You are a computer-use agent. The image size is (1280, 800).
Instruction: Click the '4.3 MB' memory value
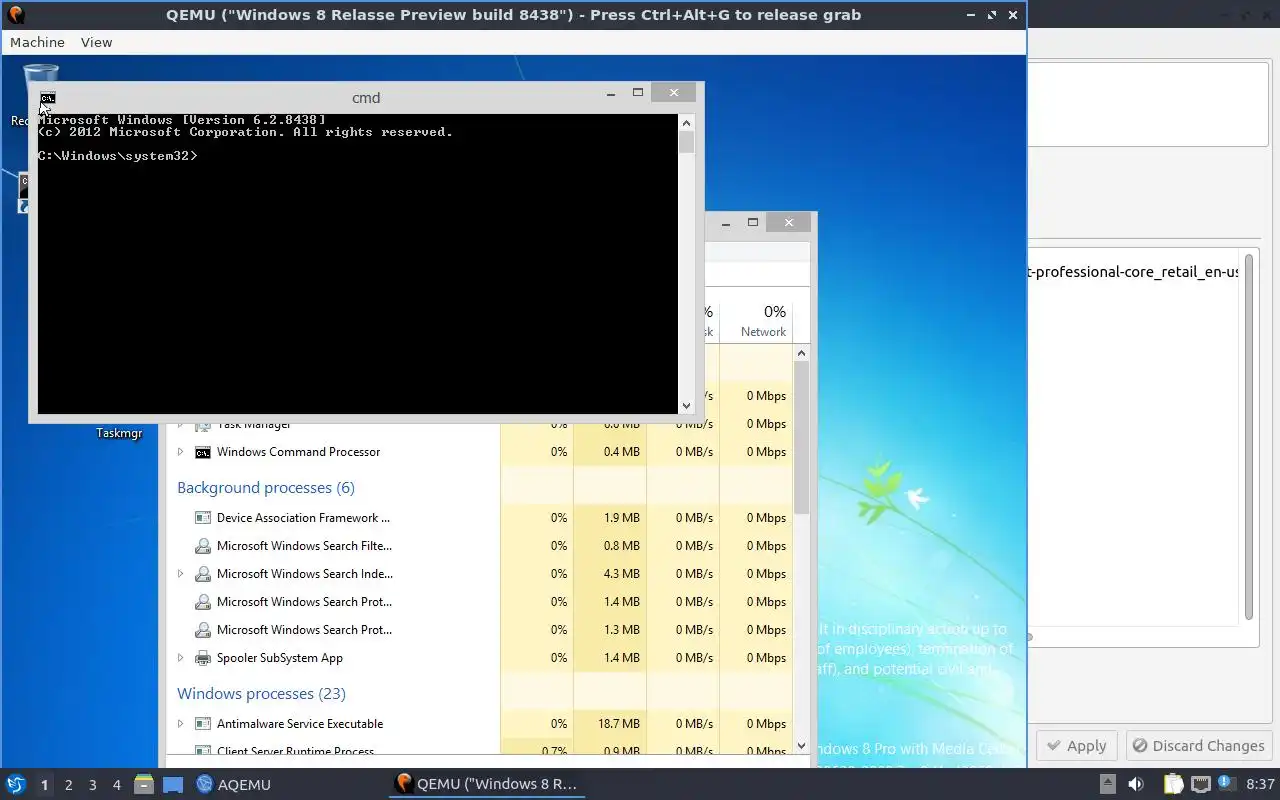click(x=622, y=574)
